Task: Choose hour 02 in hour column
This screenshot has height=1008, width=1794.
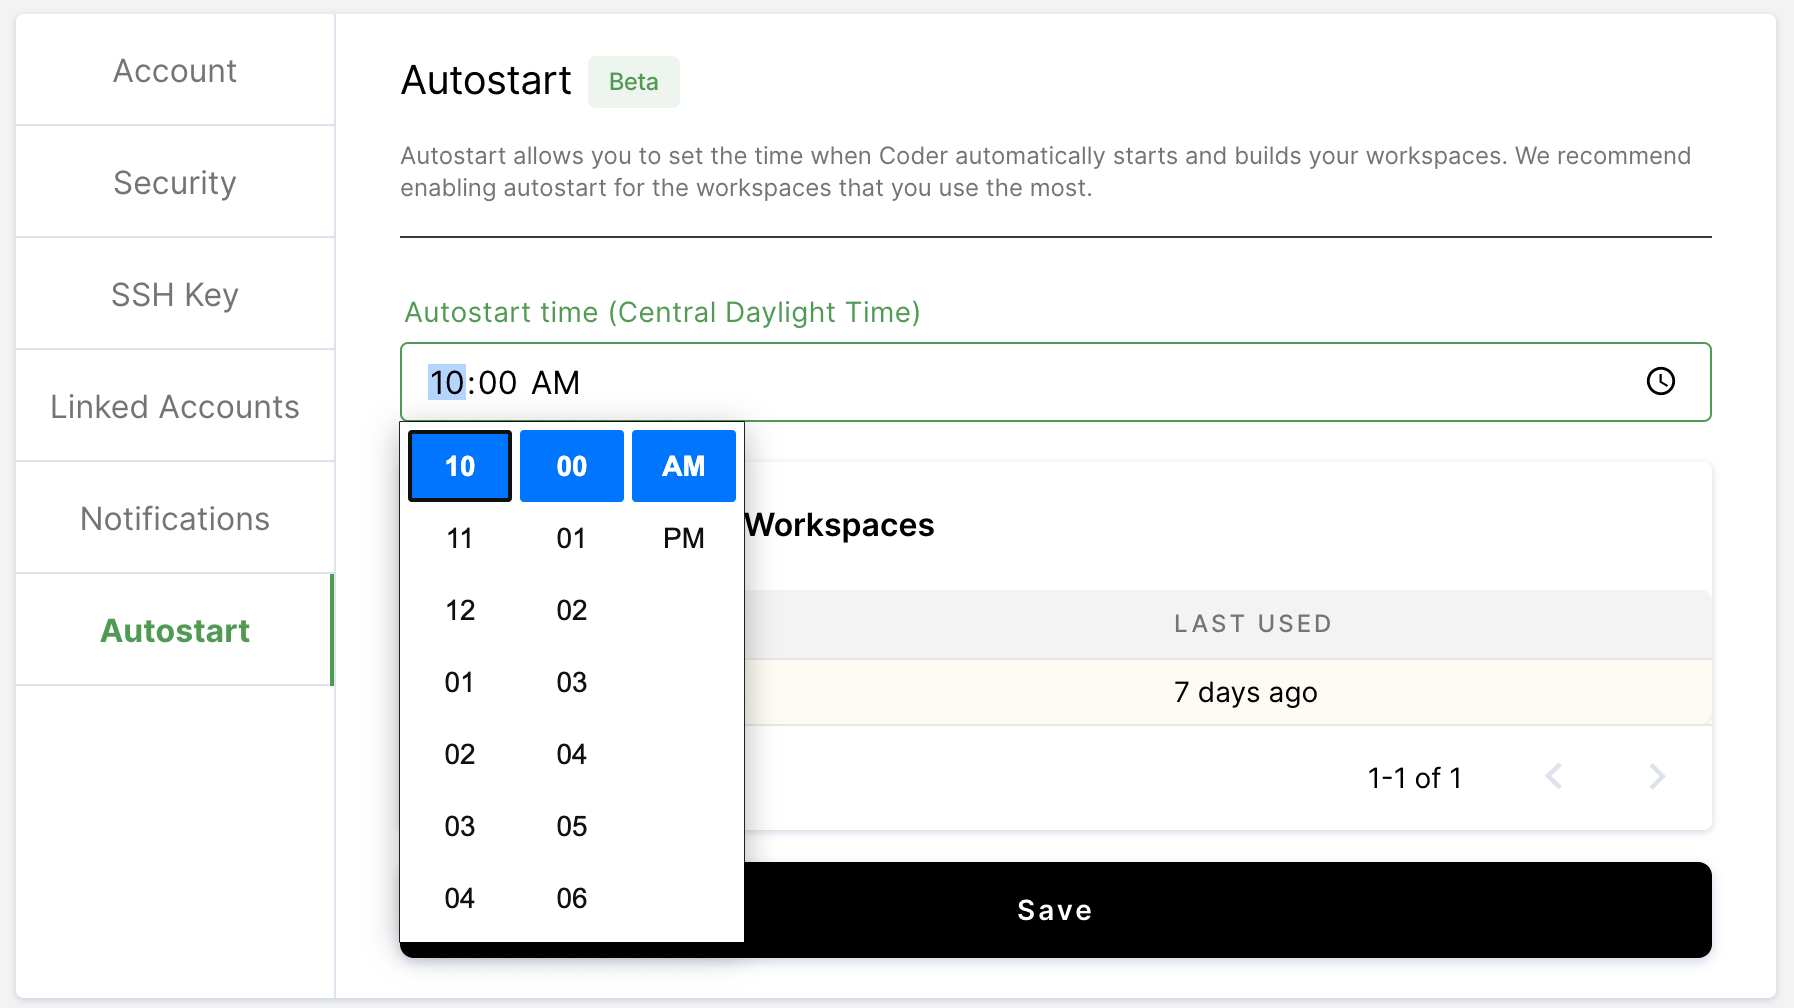Action: click(460, 754)
